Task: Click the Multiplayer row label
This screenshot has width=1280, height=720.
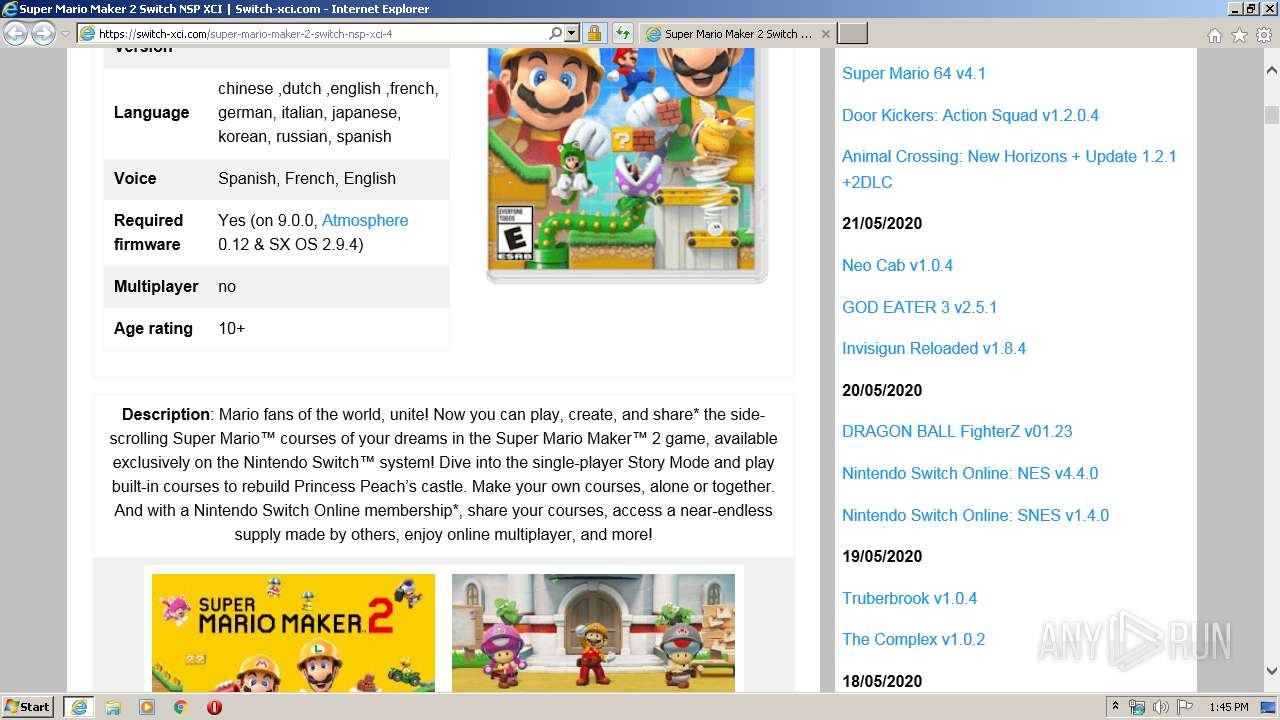Action: (156, 286)
